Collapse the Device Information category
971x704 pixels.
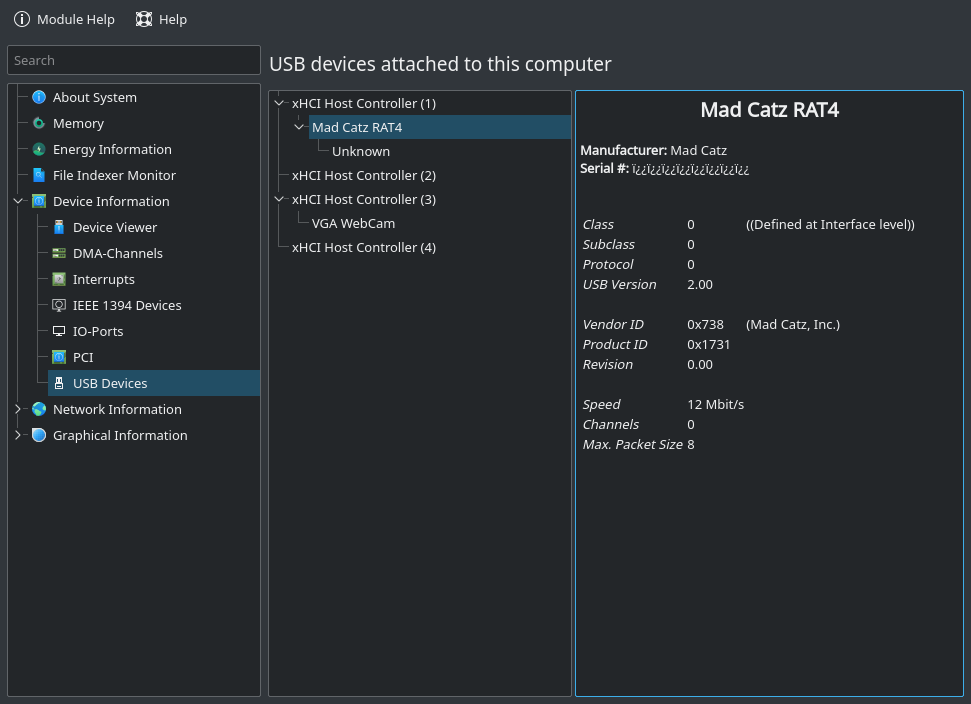point(18,201)
